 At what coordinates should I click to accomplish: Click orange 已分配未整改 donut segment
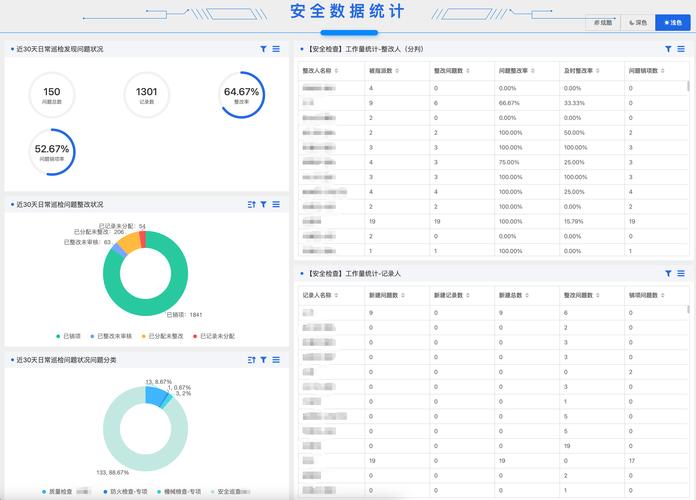[x=130, y=243]
